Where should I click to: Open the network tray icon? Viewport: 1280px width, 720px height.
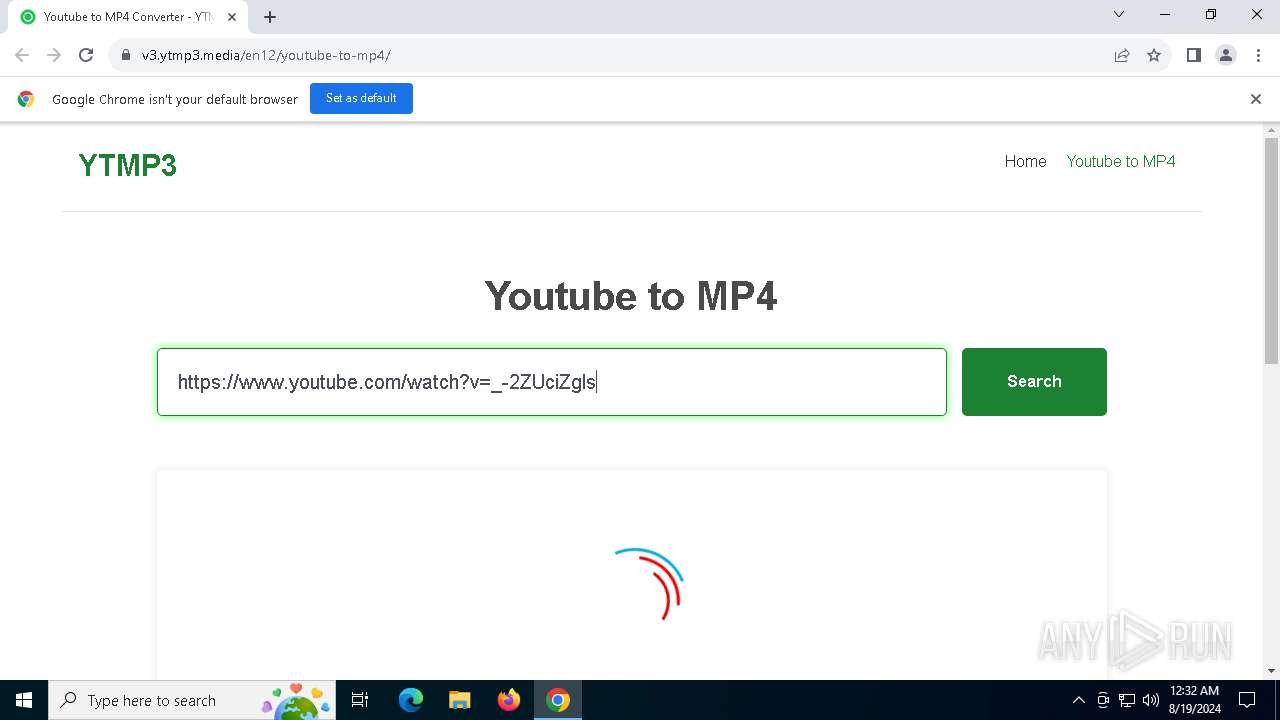point(1127,700)
